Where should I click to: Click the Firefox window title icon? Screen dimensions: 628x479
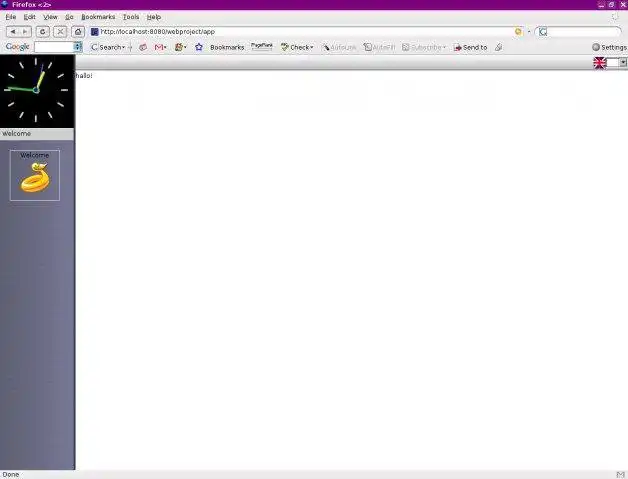[5, 4]
